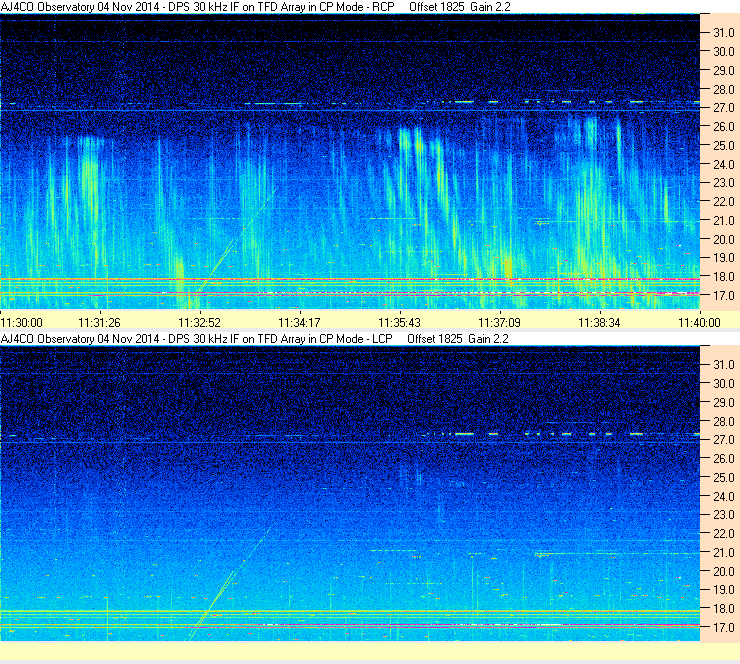740x664 pixels.
Task: Click the 24.0 frequency label in RCP chart
Action: tap(723, 164)
